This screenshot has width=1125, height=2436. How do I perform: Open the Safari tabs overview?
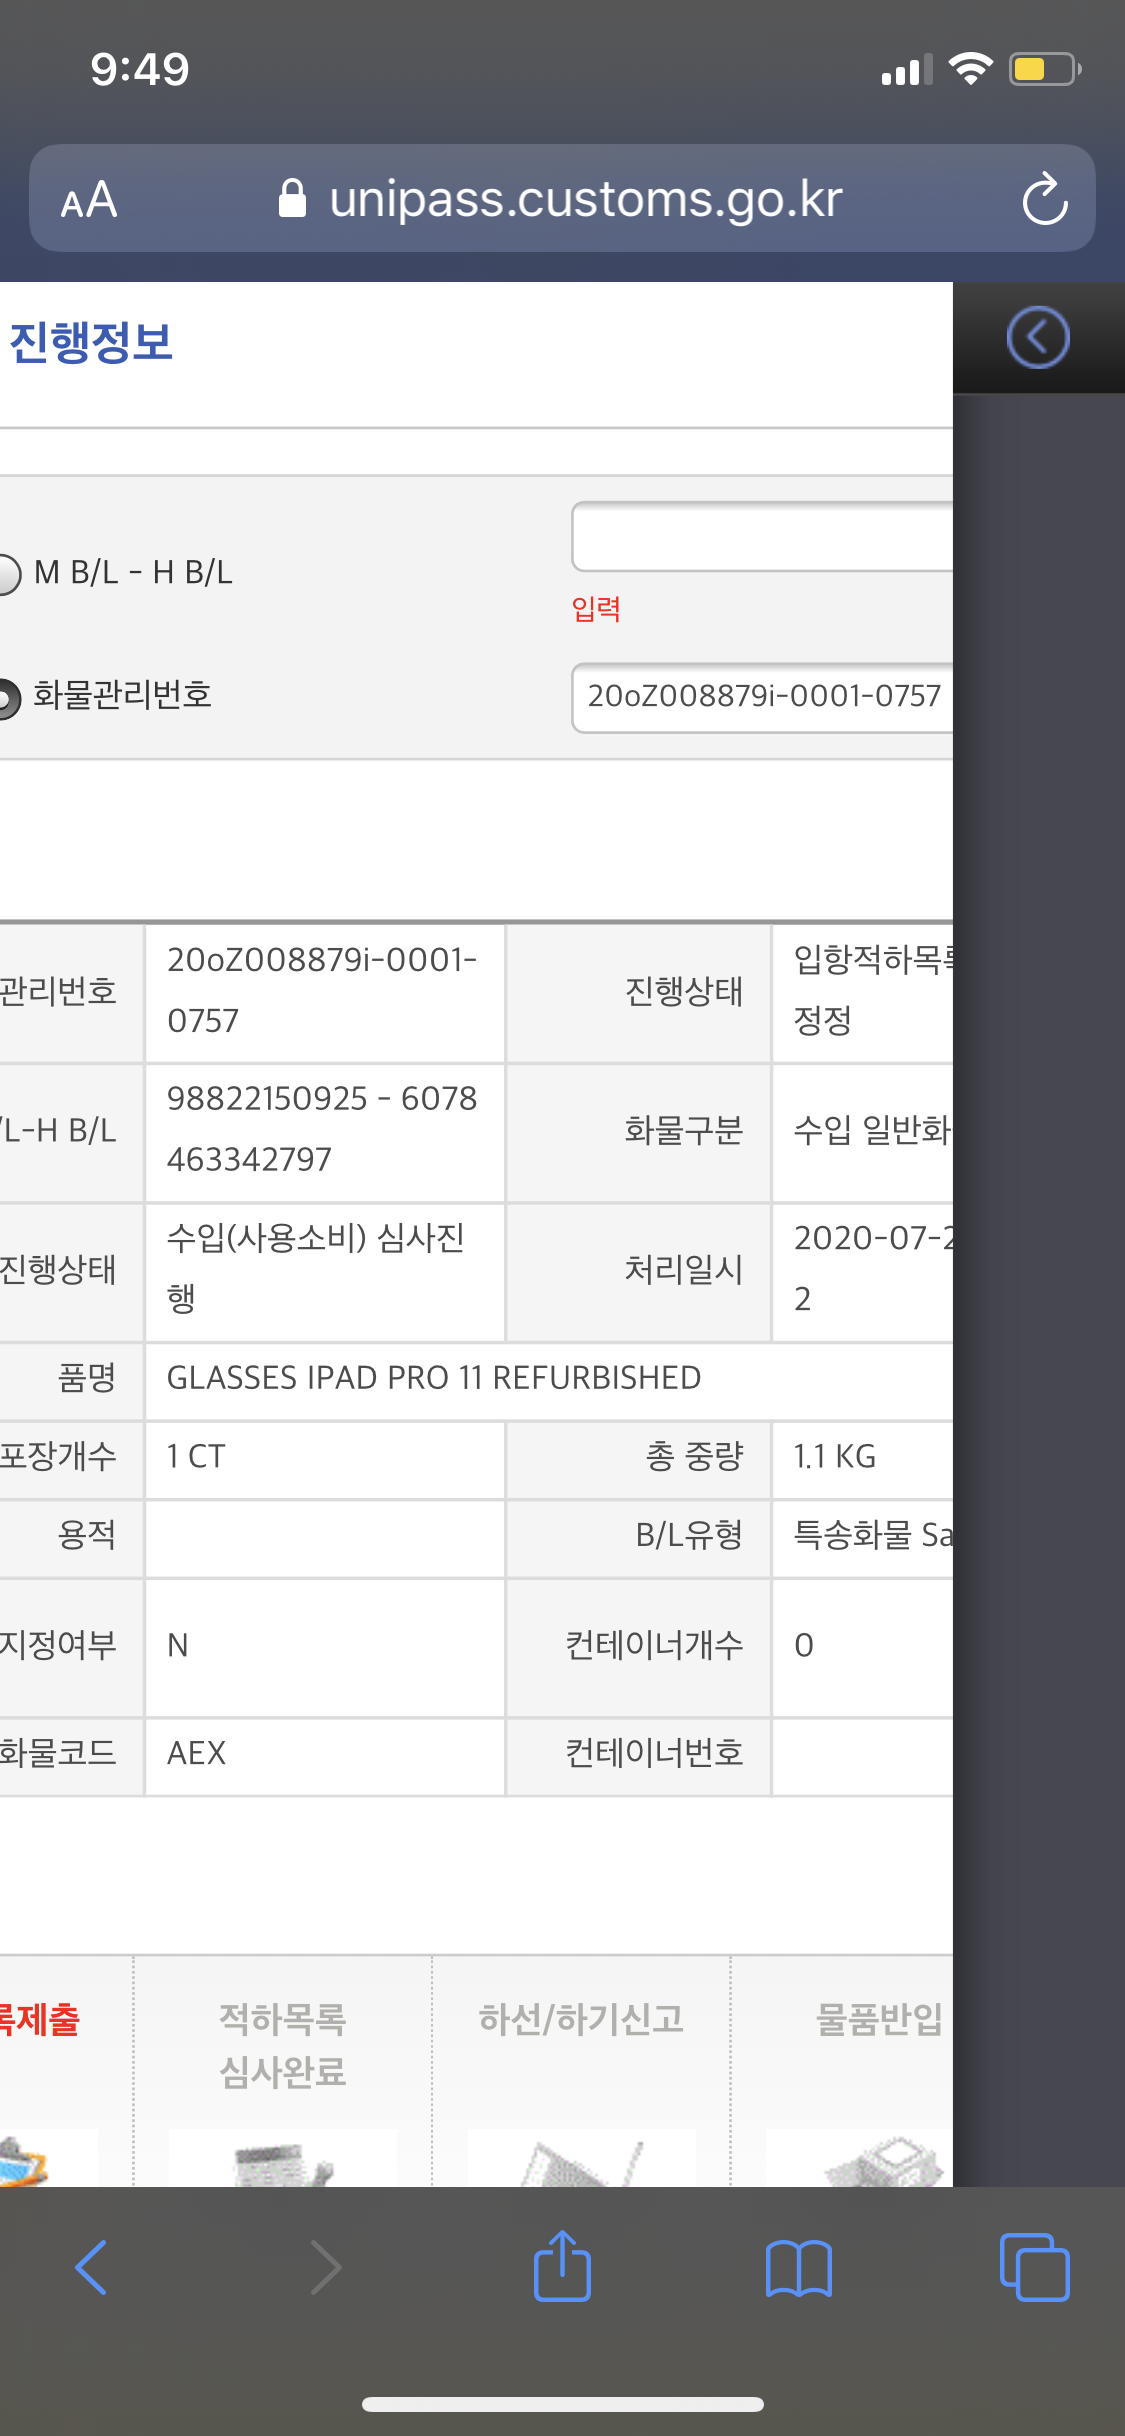point(1034,2267)
